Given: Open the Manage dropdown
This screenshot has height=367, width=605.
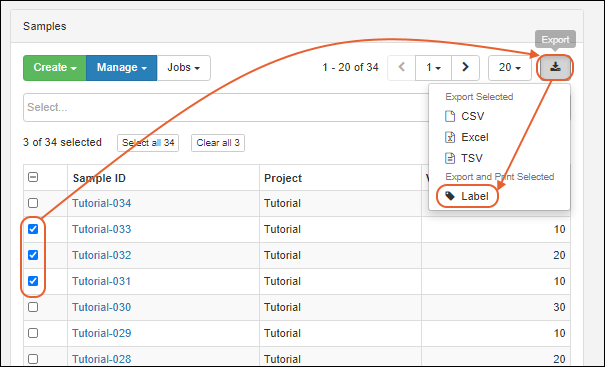Looking at the screenshot, I should [122, 68].
